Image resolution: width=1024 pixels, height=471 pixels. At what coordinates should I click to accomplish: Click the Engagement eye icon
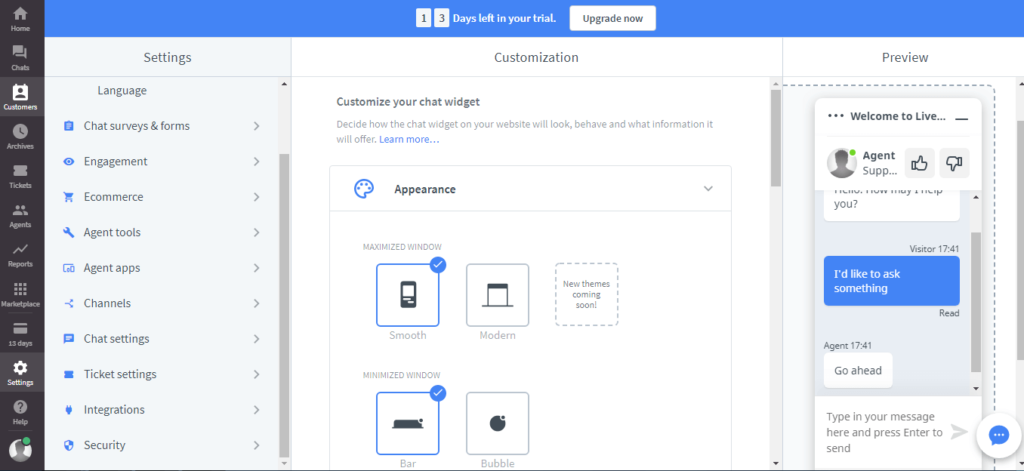[x=69, y=161]
